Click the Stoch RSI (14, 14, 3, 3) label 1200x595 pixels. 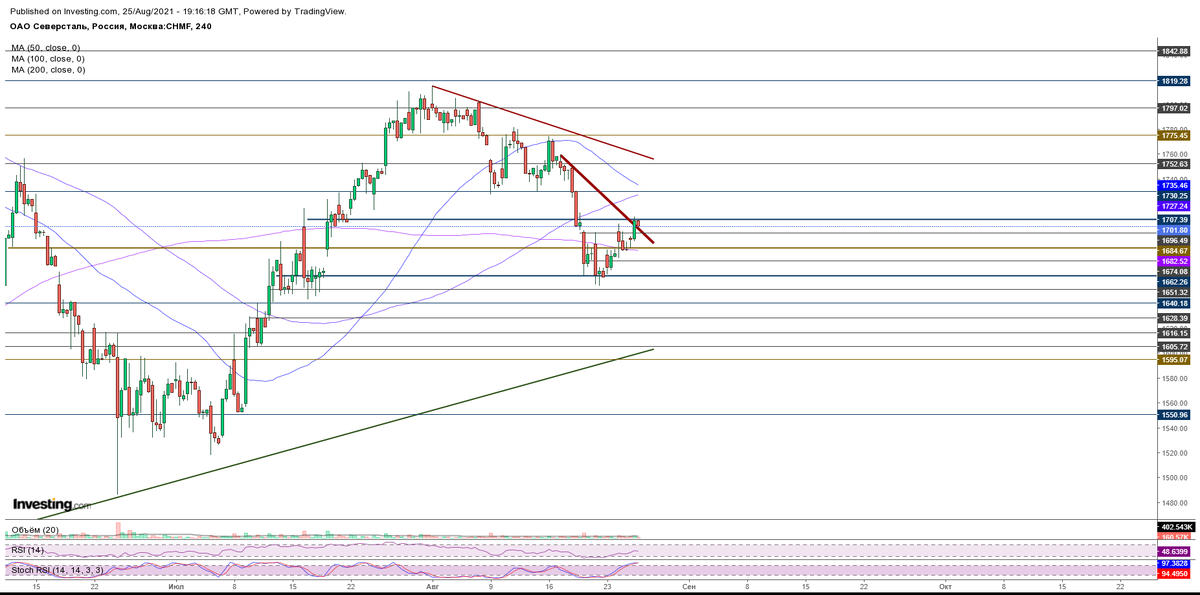tap(58, 569)
